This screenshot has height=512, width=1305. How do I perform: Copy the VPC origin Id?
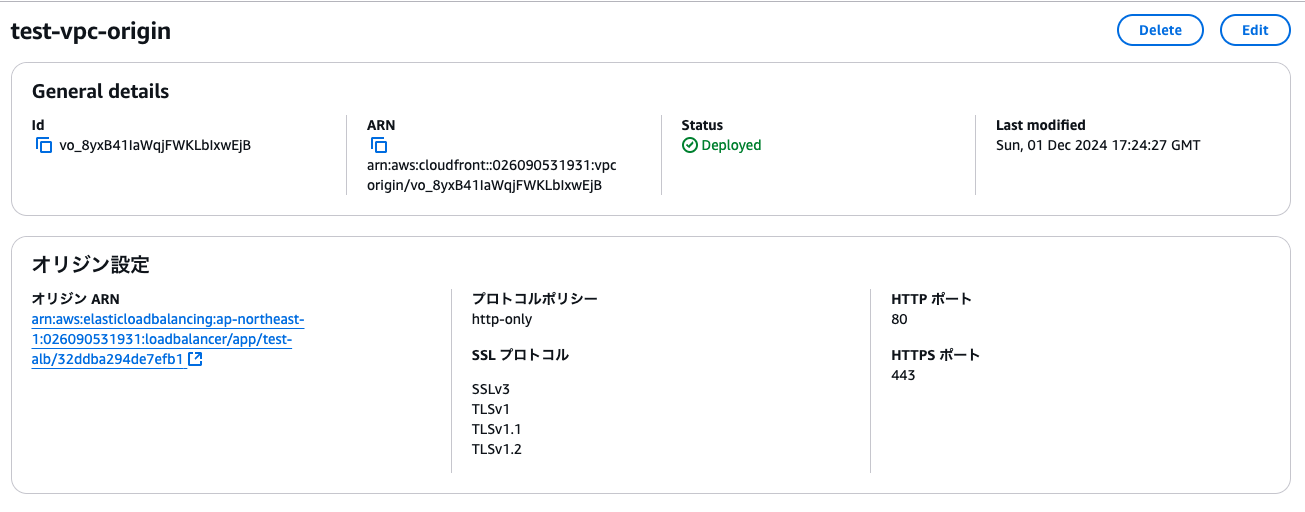click(x=44, y=146)
